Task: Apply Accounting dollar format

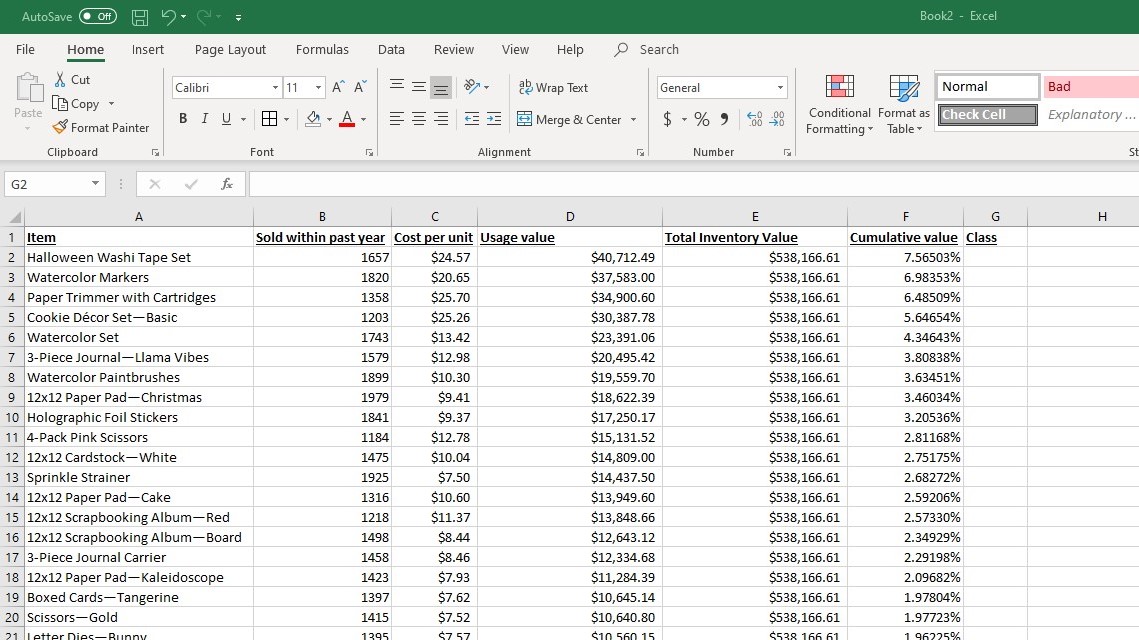Action: [668, 119]
